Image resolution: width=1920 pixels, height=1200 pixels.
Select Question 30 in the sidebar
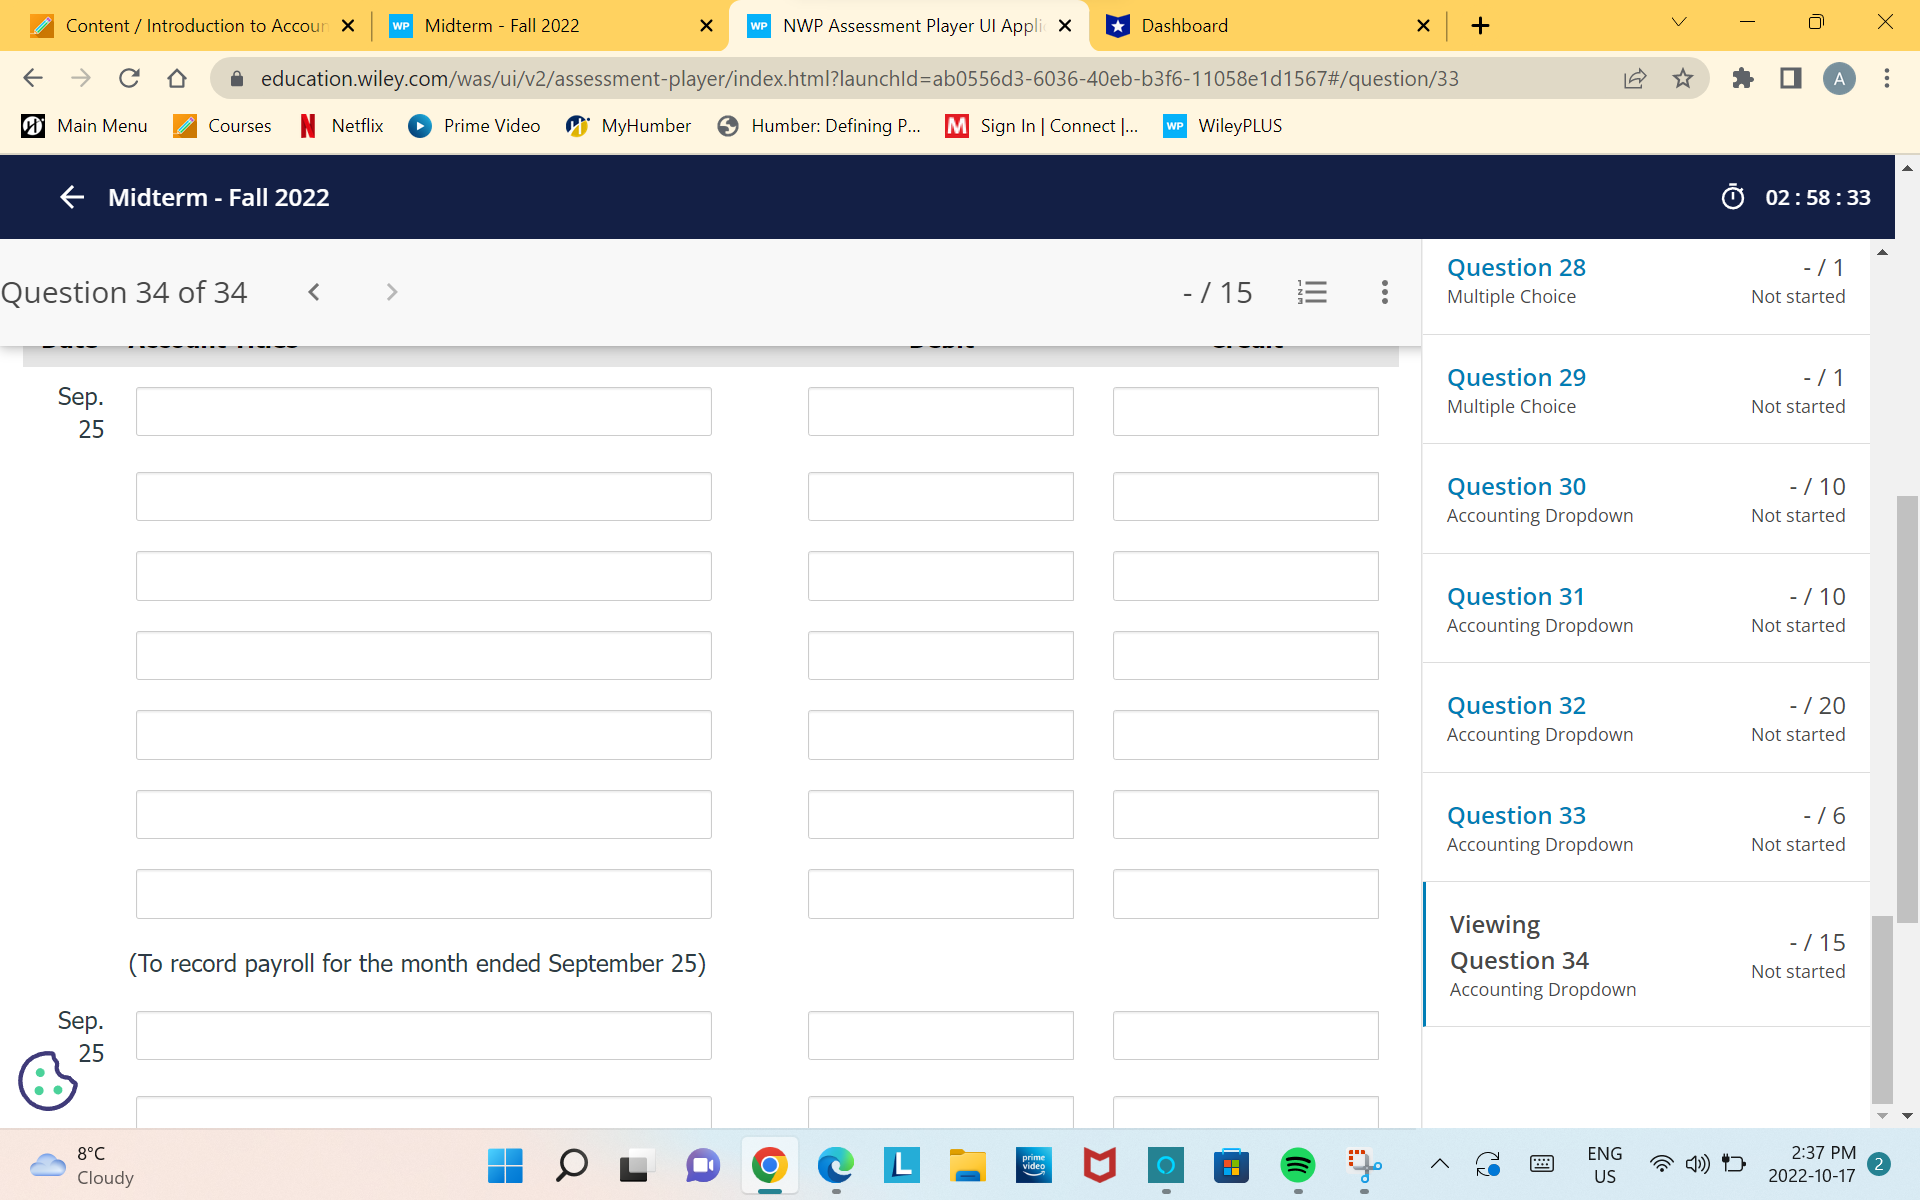pos(1516,487)
